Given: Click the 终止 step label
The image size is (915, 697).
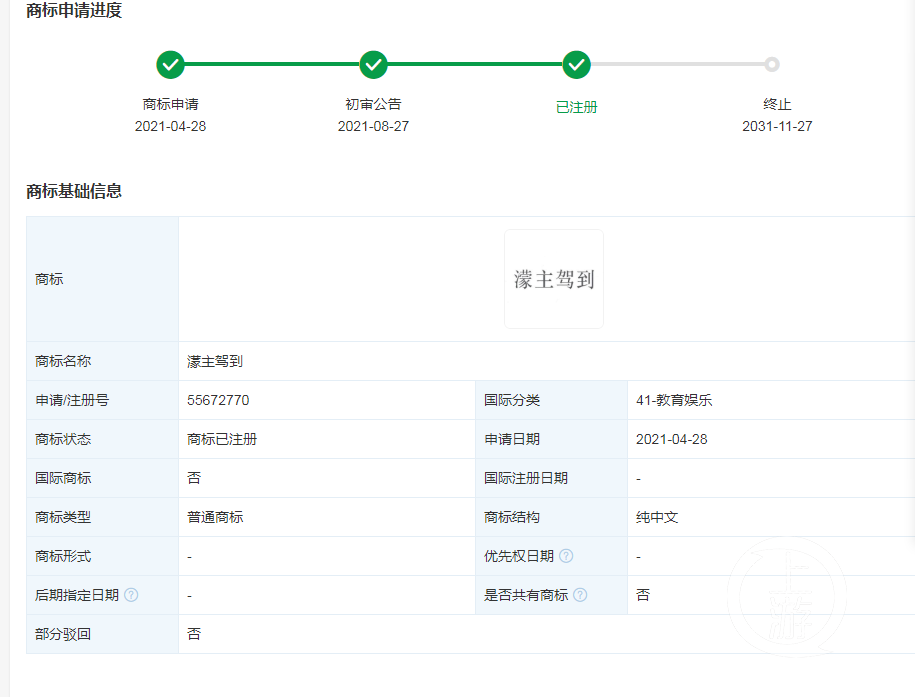Looking at the screenshot, I should tap(777, 104).
